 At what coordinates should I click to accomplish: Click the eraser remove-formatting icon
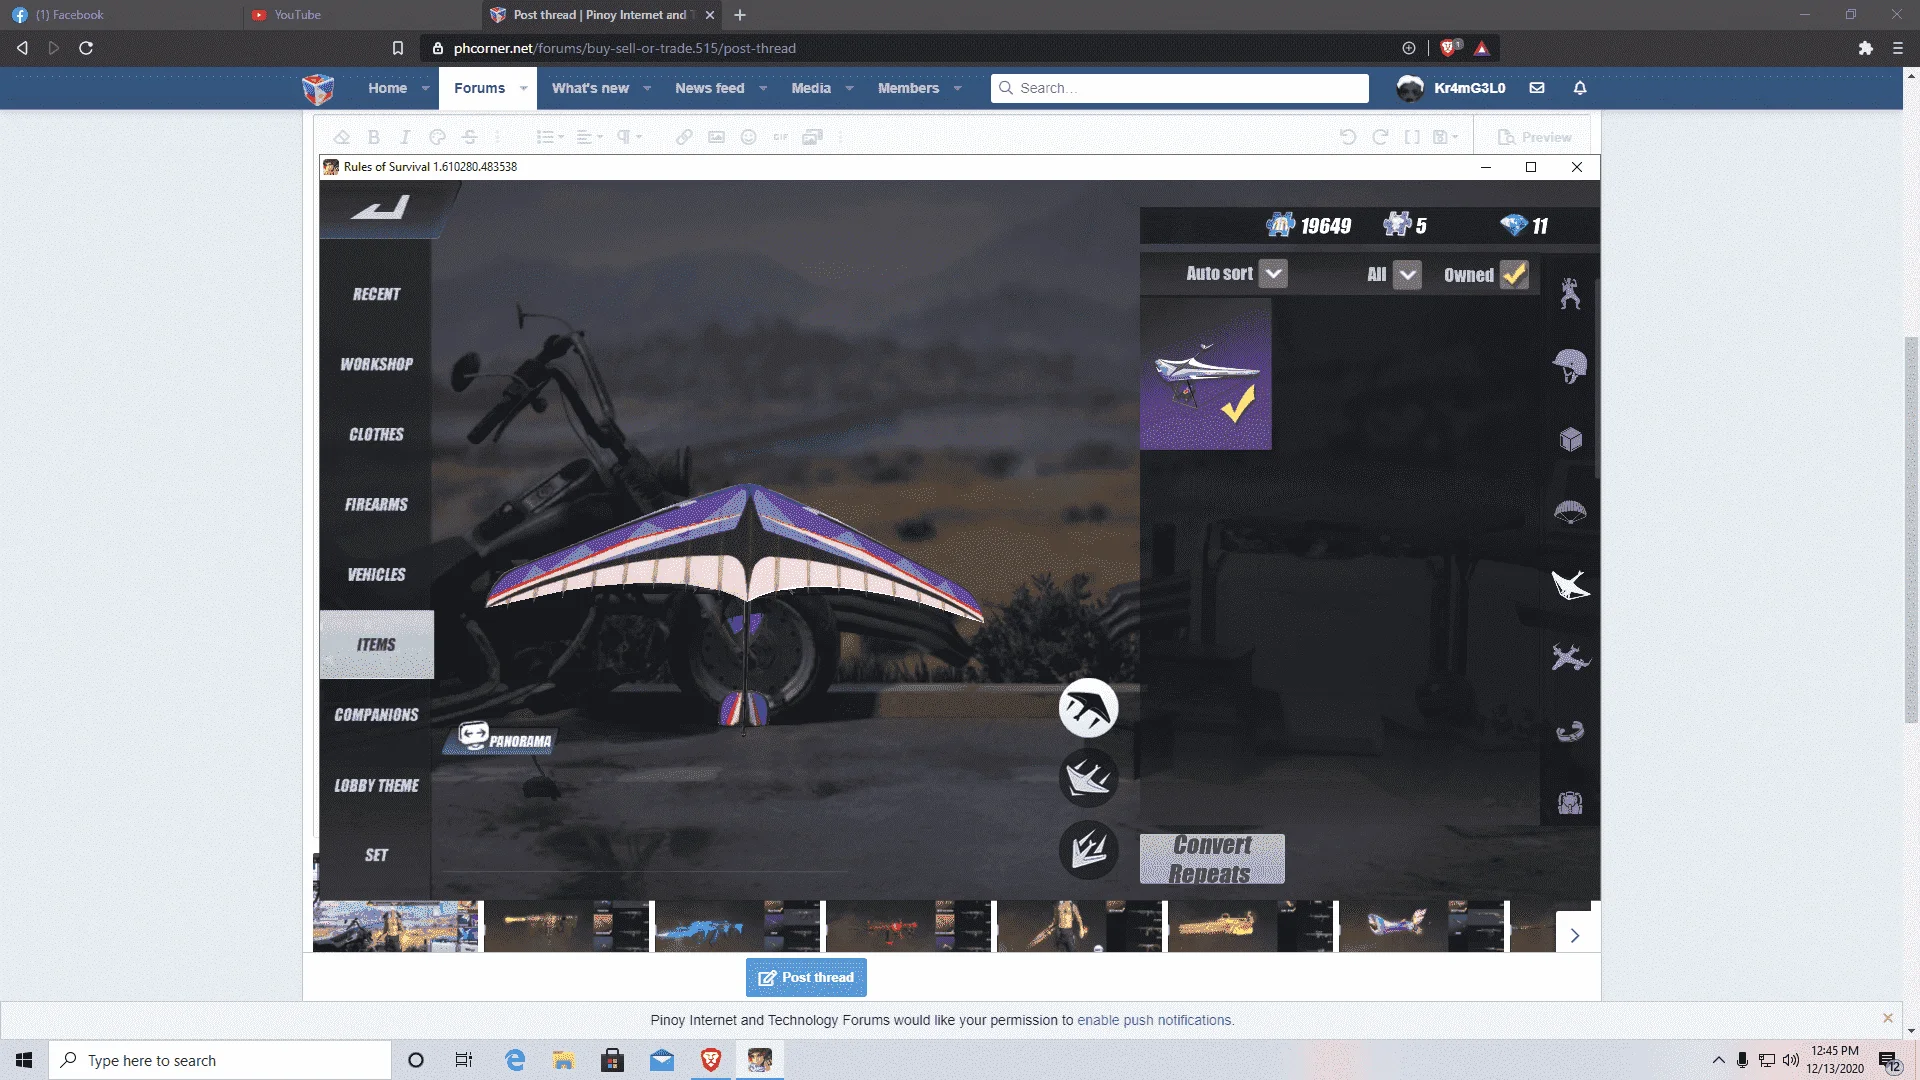click(x=342, y=137)
